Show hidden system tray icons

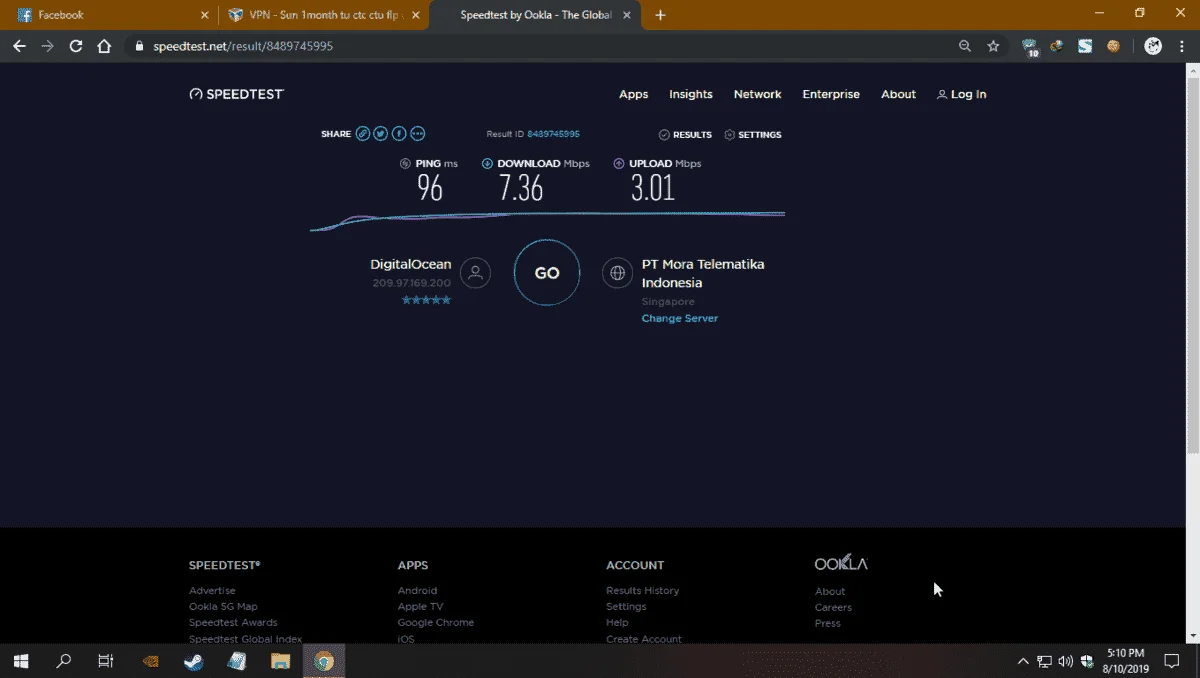tap(1023, 661)
